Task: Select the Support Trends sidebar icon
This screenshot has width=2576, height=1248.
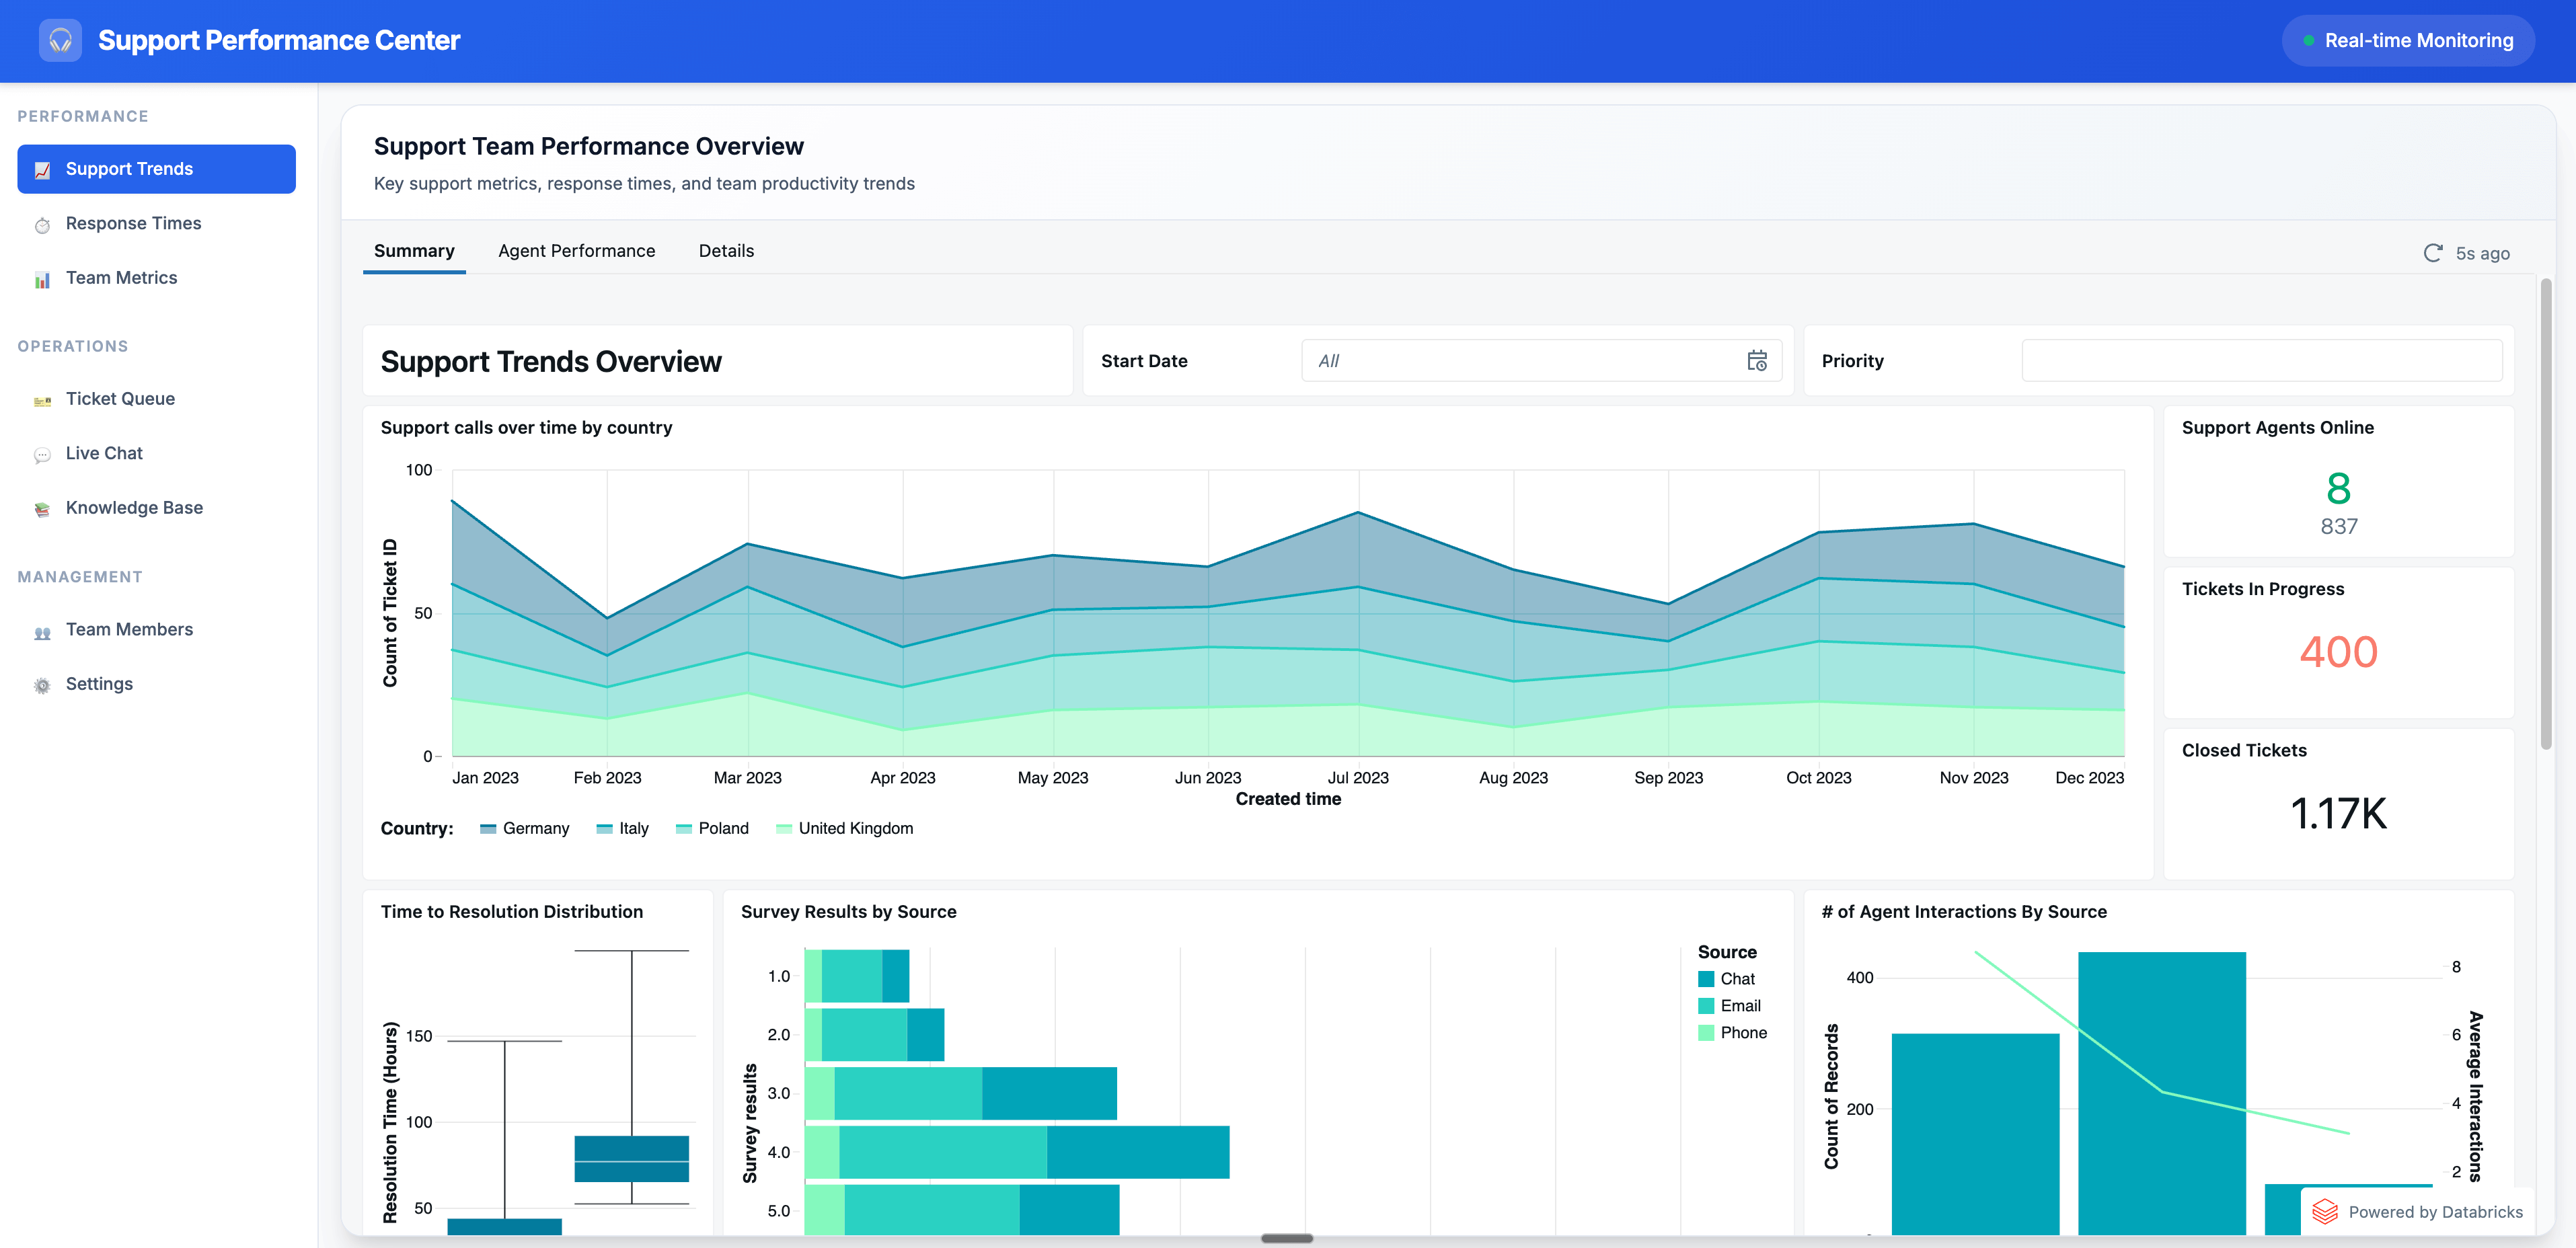Action: pyautogui.click(x=42, y=169)
